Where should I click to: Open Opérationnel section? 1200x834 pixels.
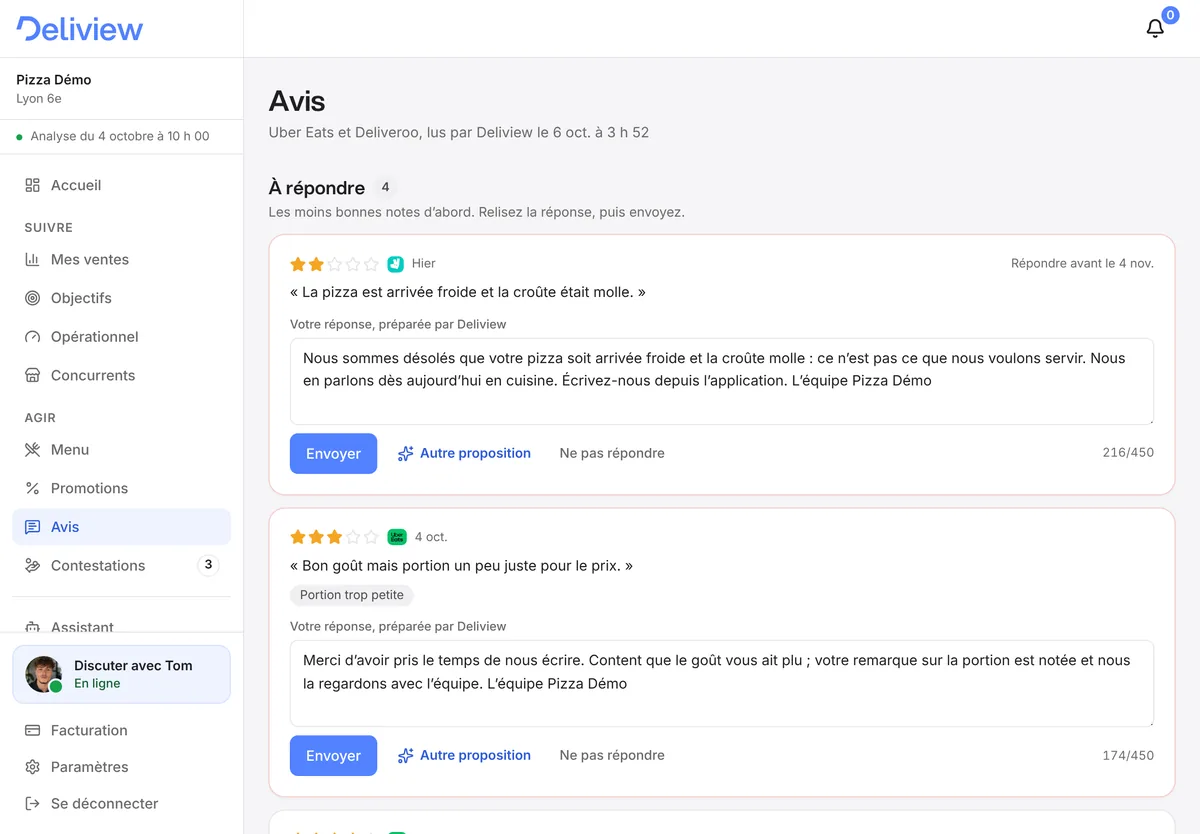[x=121, y=337]
